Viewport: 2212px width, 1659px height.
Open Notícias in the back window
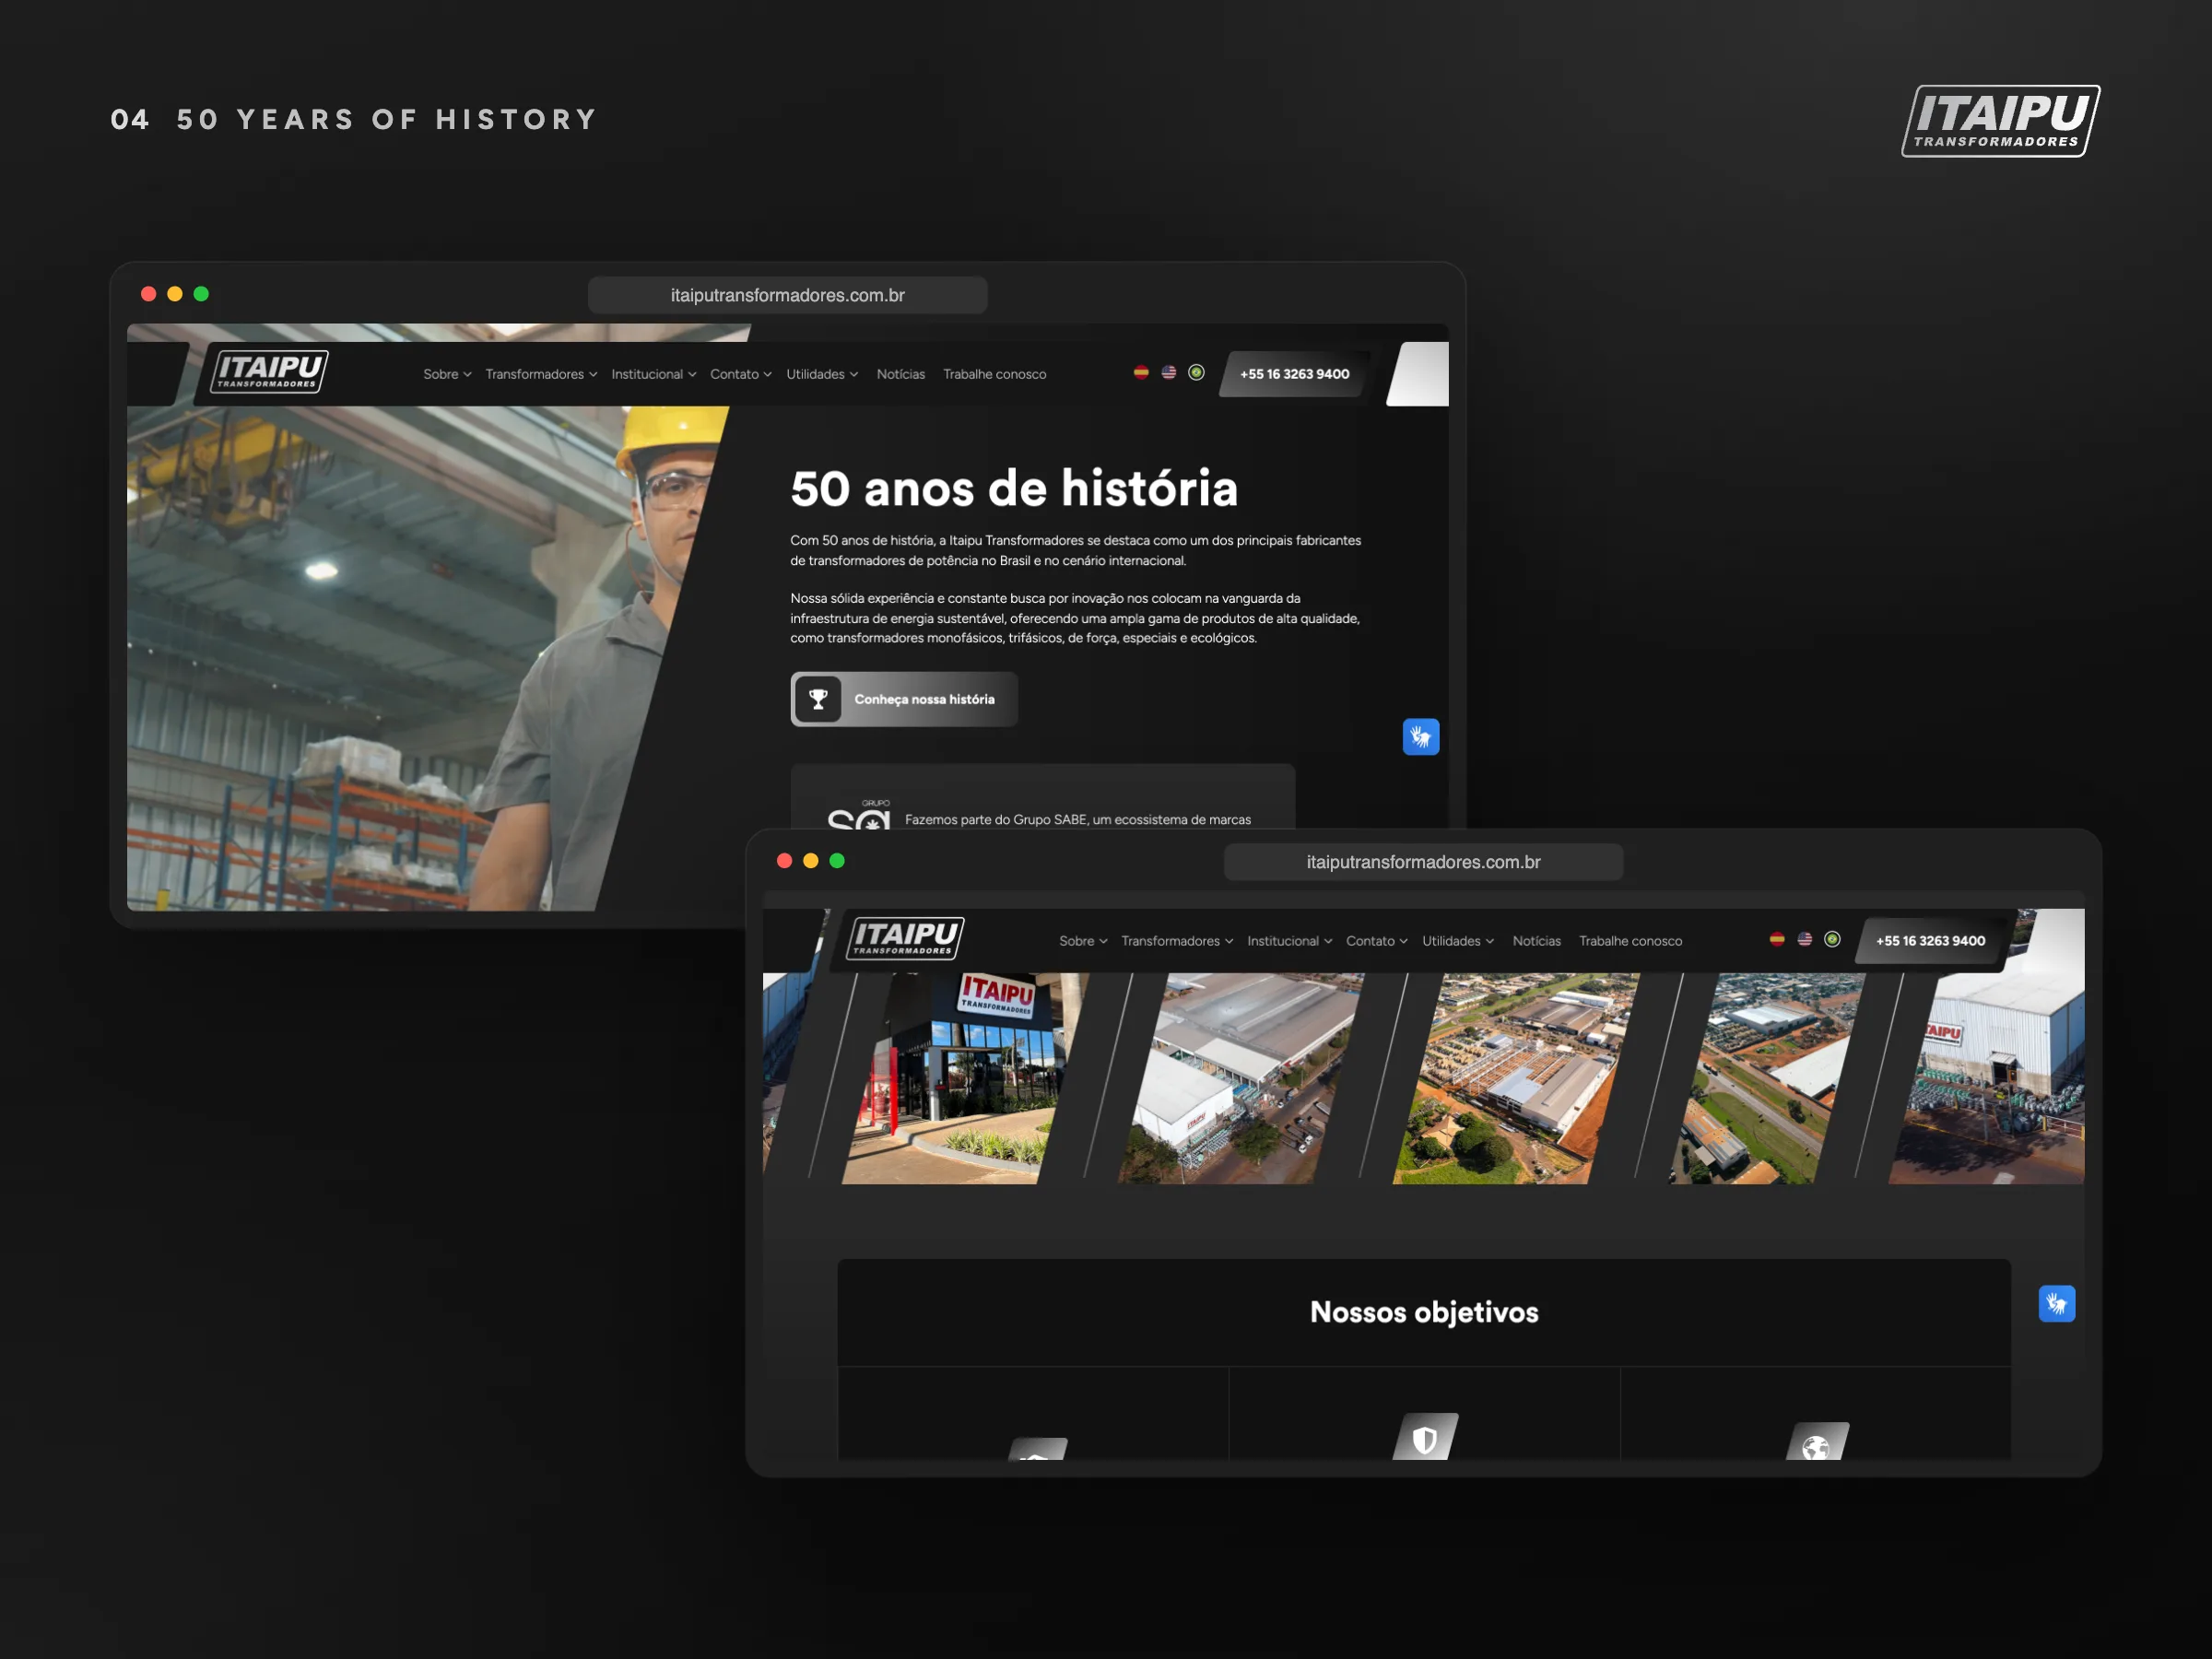(901, 374)
